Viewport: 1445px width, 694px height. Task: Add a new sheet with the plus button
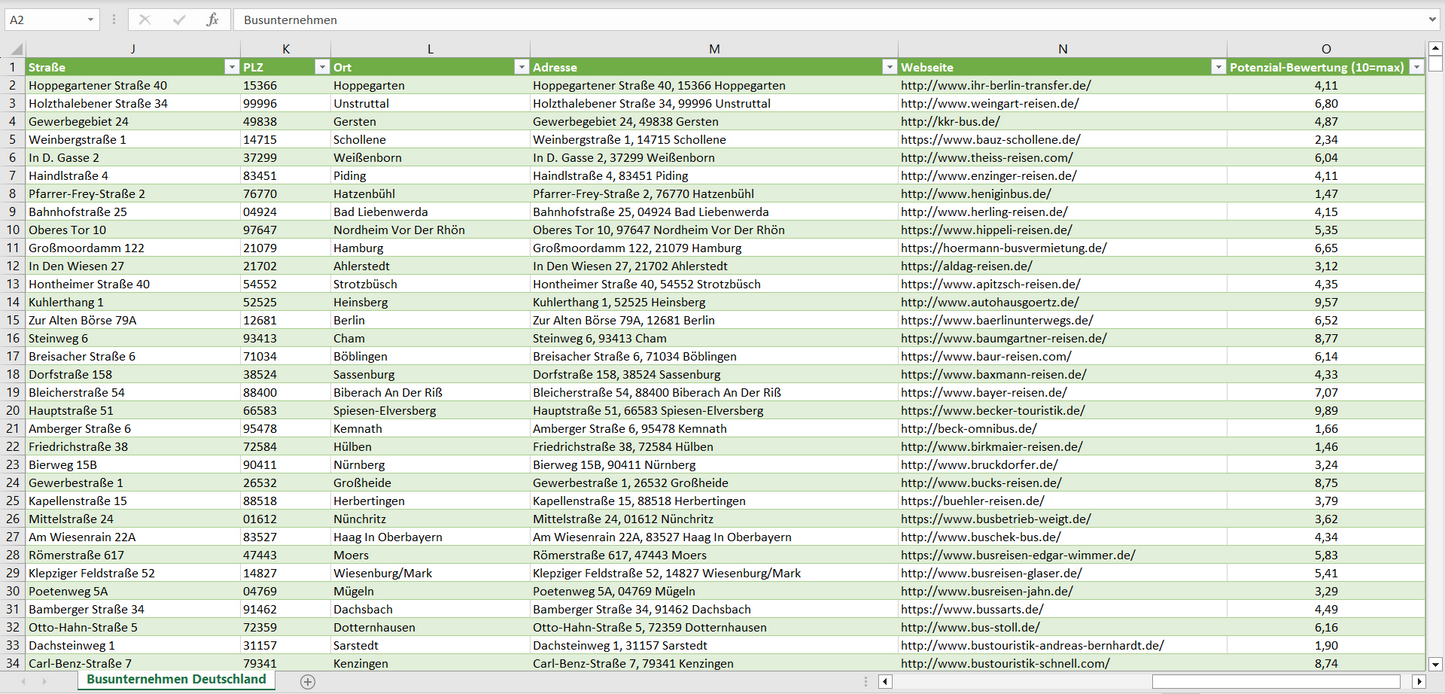coord(308,681)
